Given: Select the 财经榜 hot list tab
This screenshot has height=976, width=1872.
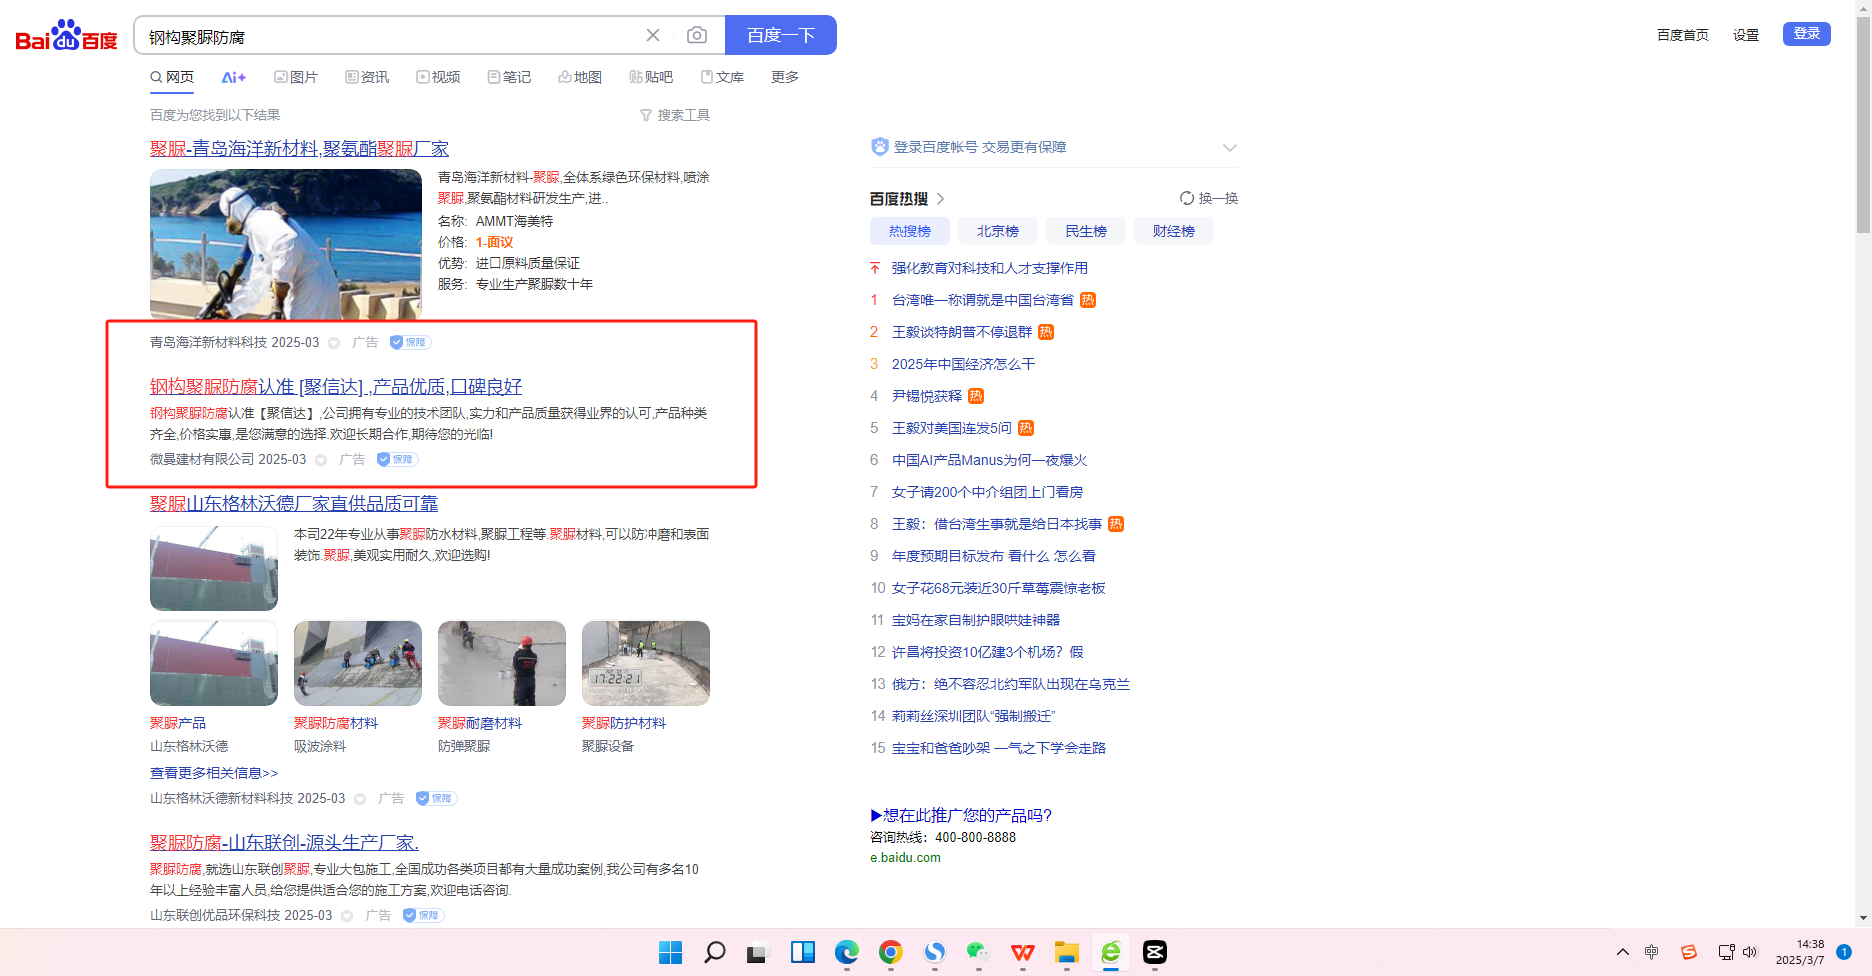Looking at the screenshot, I should [1173, 232].
